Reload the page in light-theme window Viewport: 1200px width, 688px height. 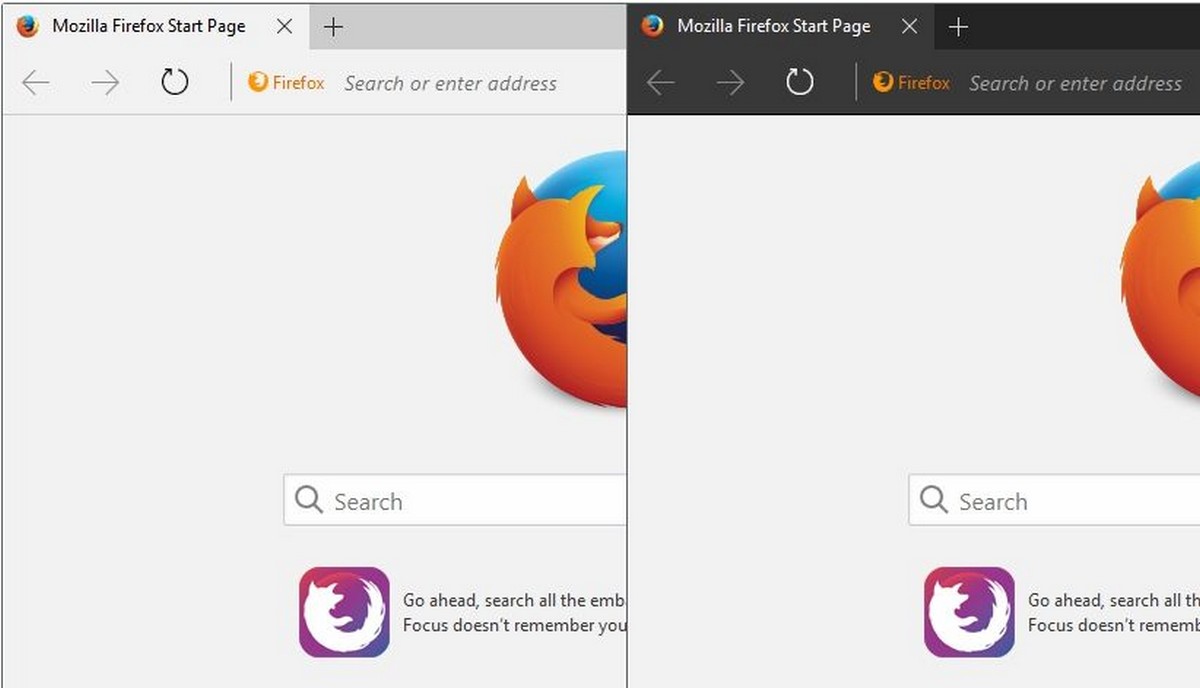pyautogui.click(x=175, y=81)
